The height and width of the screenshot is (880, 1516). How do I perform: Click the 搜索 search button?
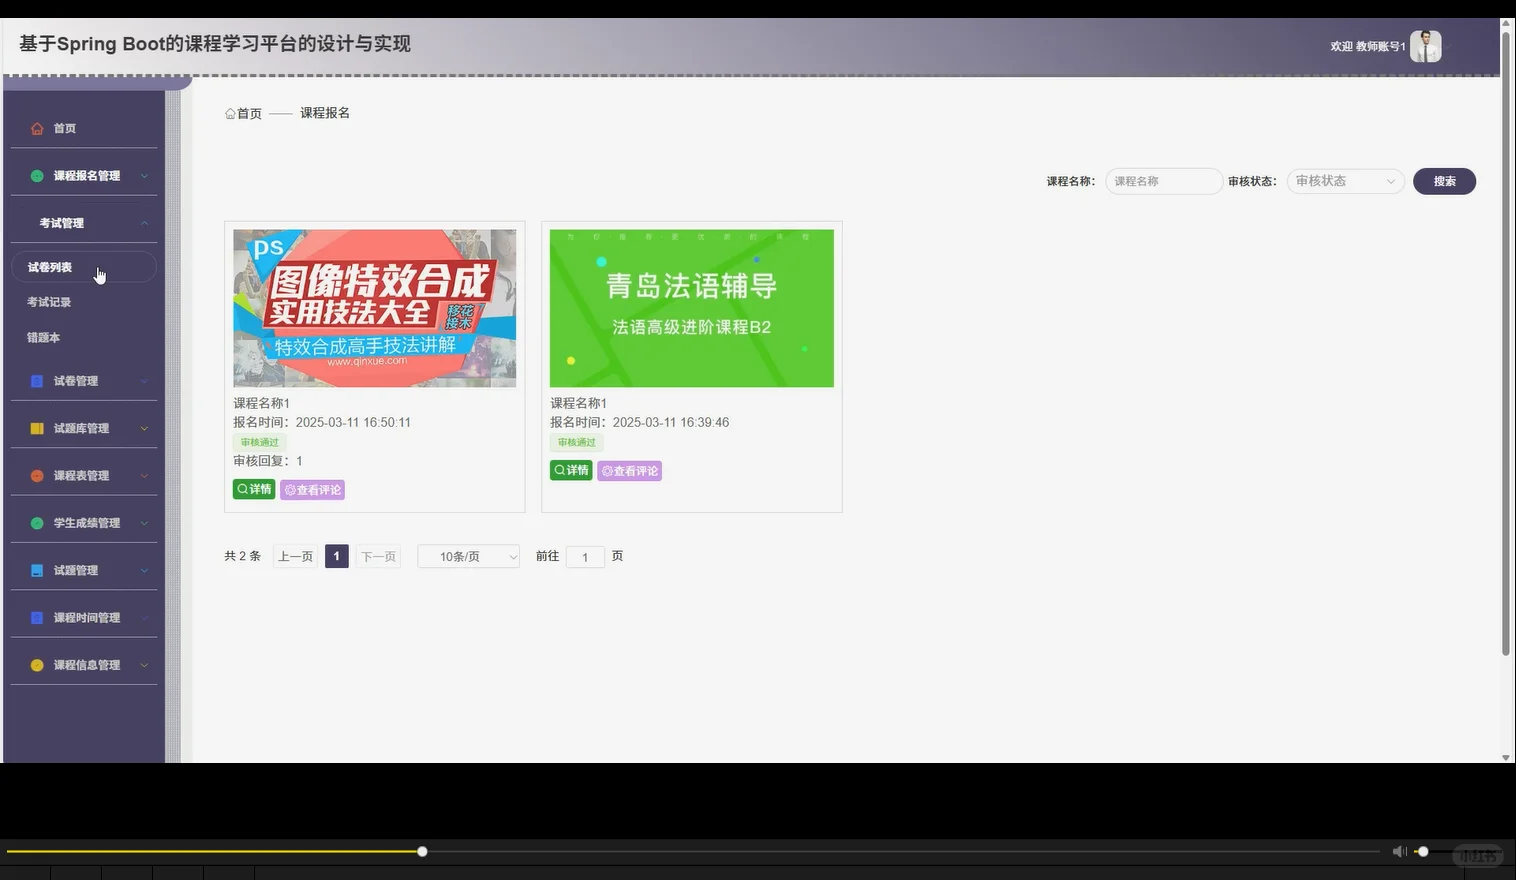point(1443,181)
